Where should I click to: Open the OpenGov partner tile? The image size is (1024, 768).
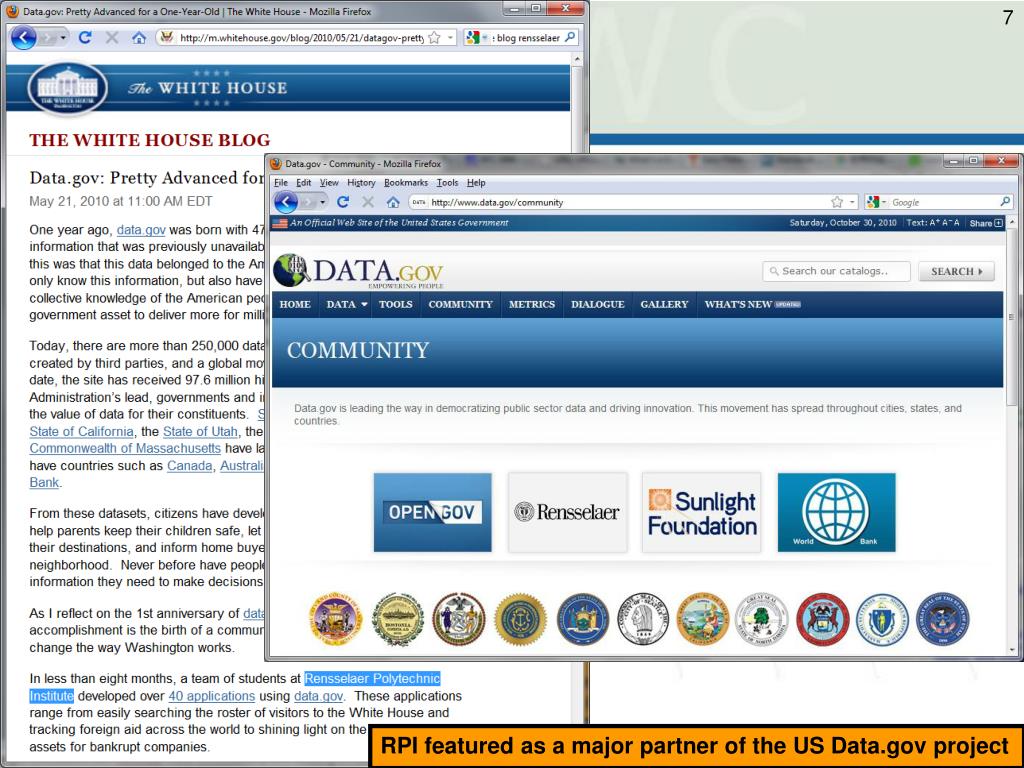[x=432, y=513]
